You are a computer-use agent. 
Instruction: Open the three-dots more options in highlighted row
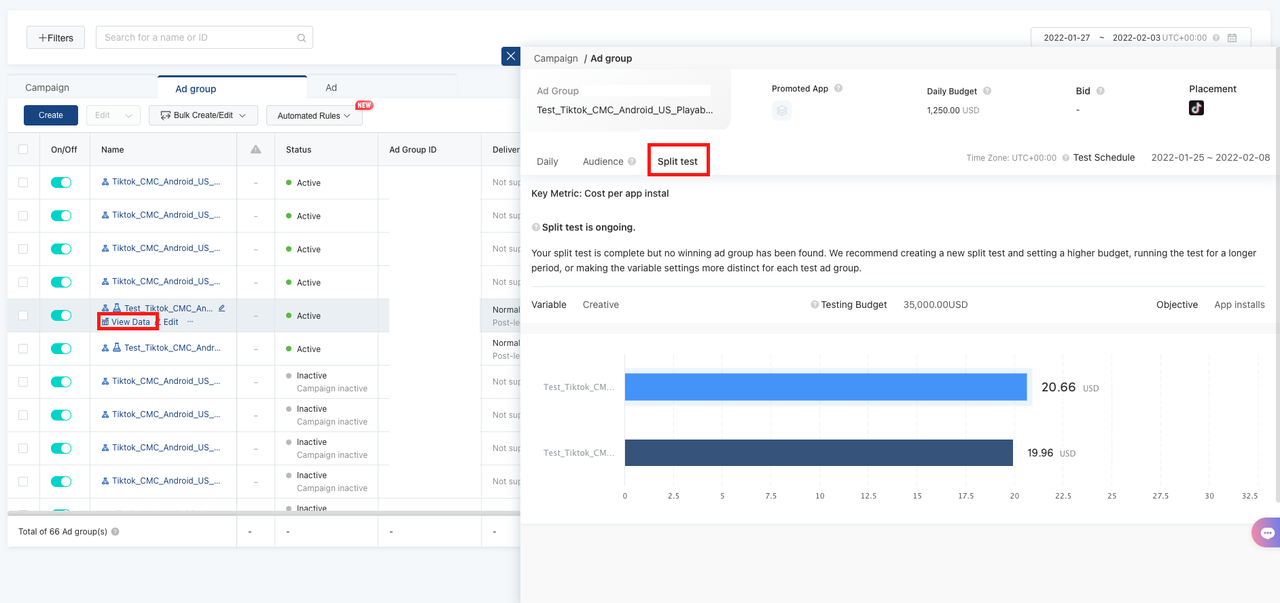click(x=190, y=322)
